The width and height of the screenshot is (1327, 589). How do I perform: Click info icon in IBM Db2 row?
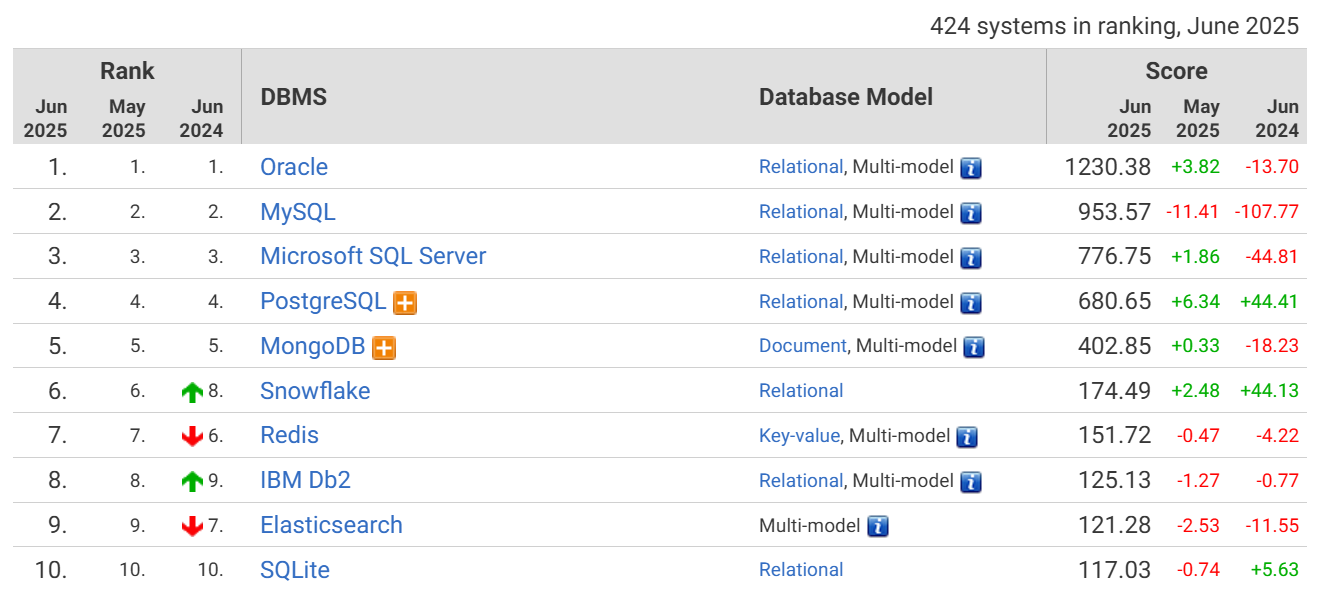click(971, 482)
